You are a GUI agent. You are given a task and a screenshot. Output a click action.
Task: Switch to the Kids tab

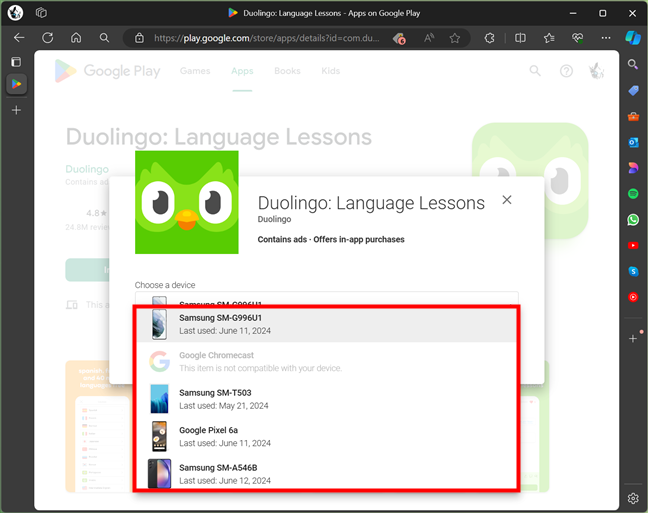(x=331, y=71)
